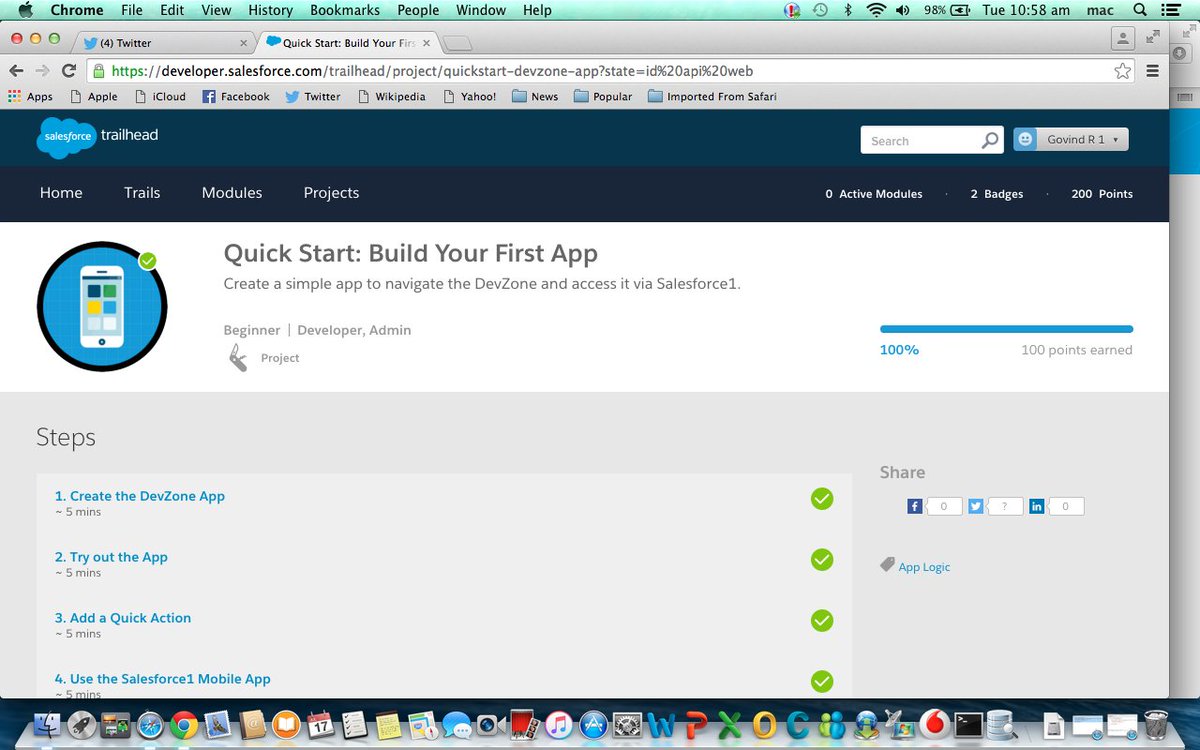Click the Chrome profile person button
This screenshot has height=750, width=1200.
[x=1123, y=38]
